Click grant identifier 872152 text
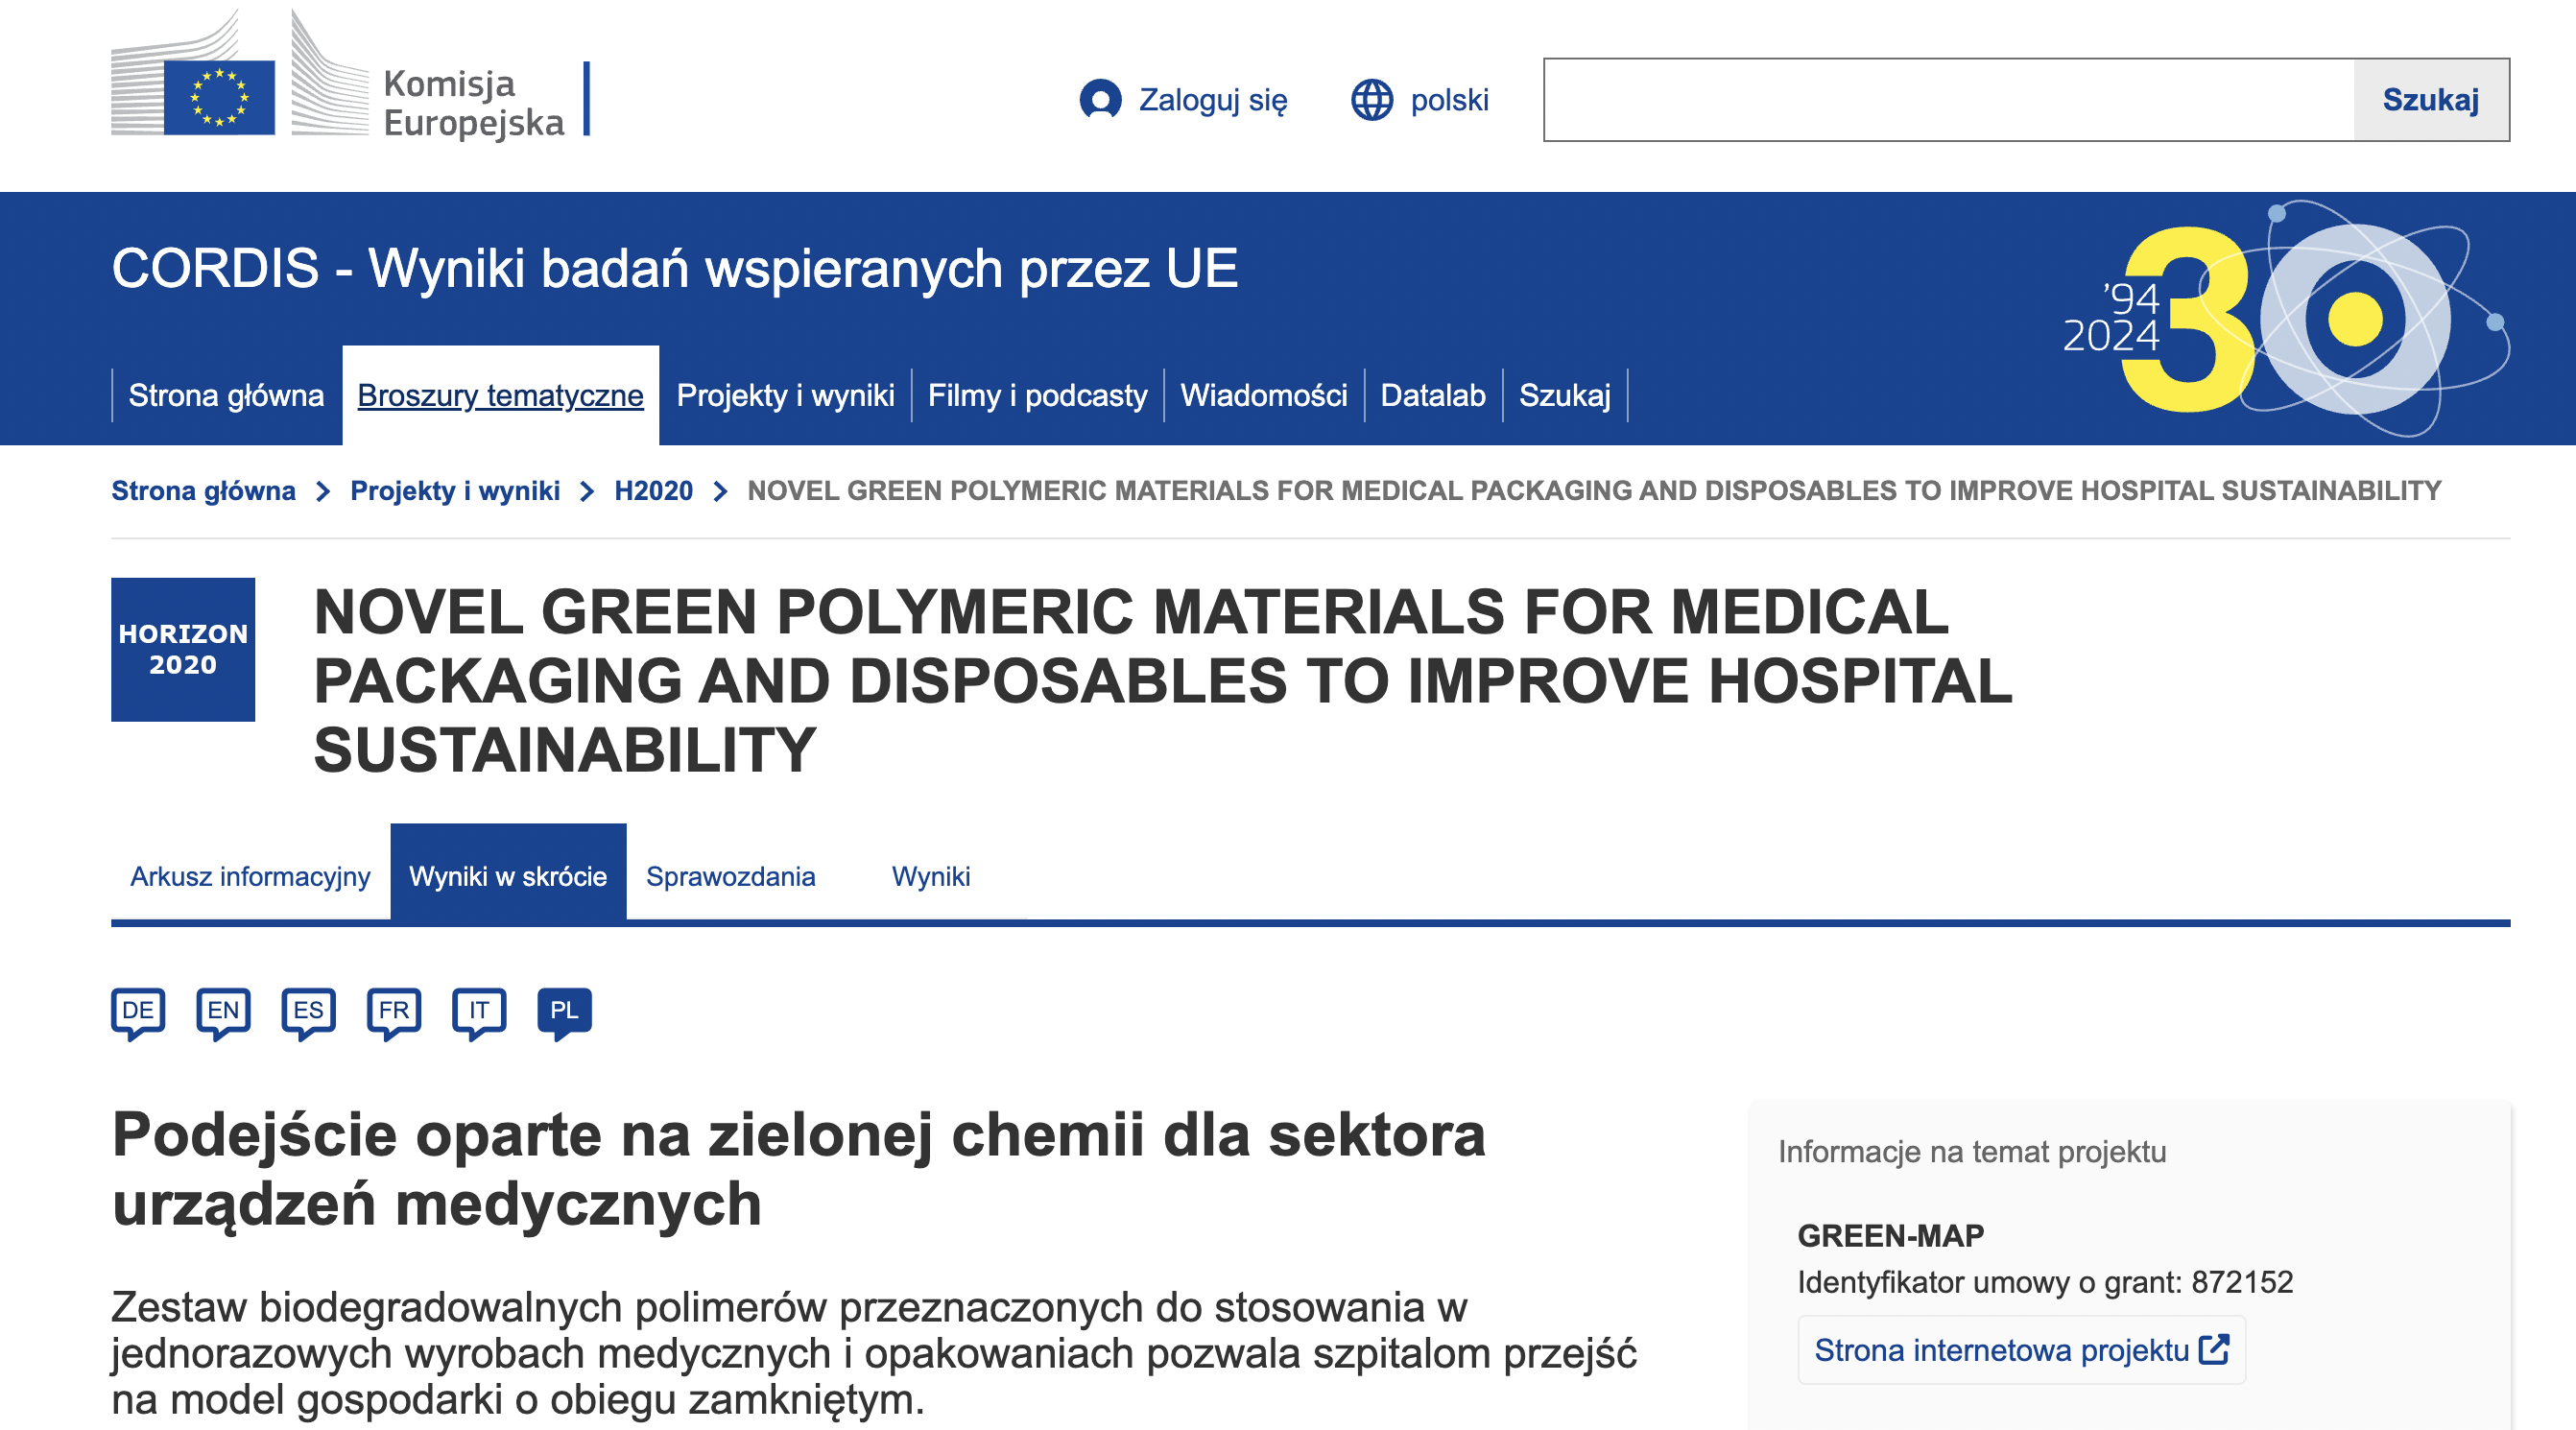 pos(2045,1282)
